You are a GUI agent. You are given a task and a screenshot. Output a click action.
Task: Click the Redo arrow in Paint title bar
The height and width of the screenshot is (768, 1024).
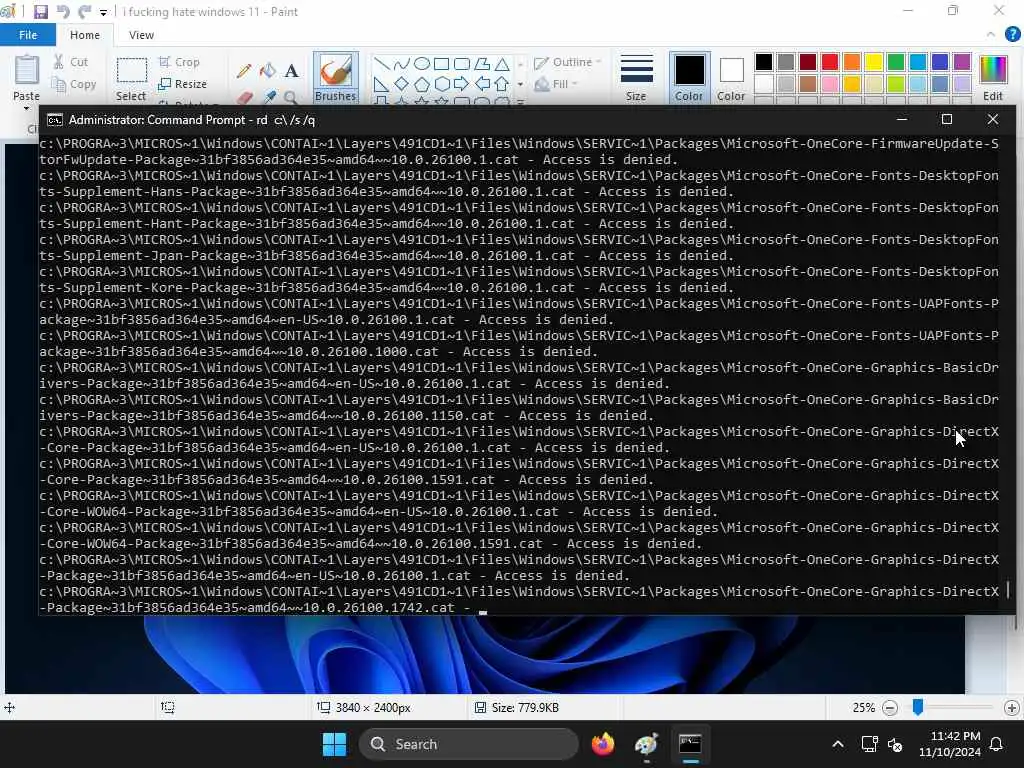tap(84, 12)
